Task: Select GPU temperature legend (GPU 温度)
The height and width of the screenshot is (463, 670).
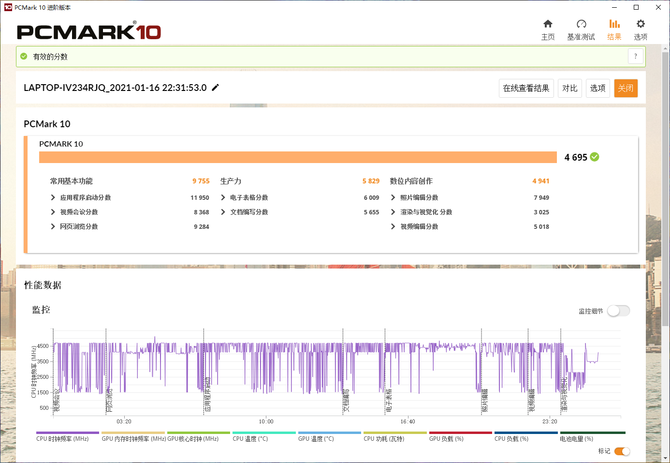Action: pyautogui.click(x=329, y=437)
